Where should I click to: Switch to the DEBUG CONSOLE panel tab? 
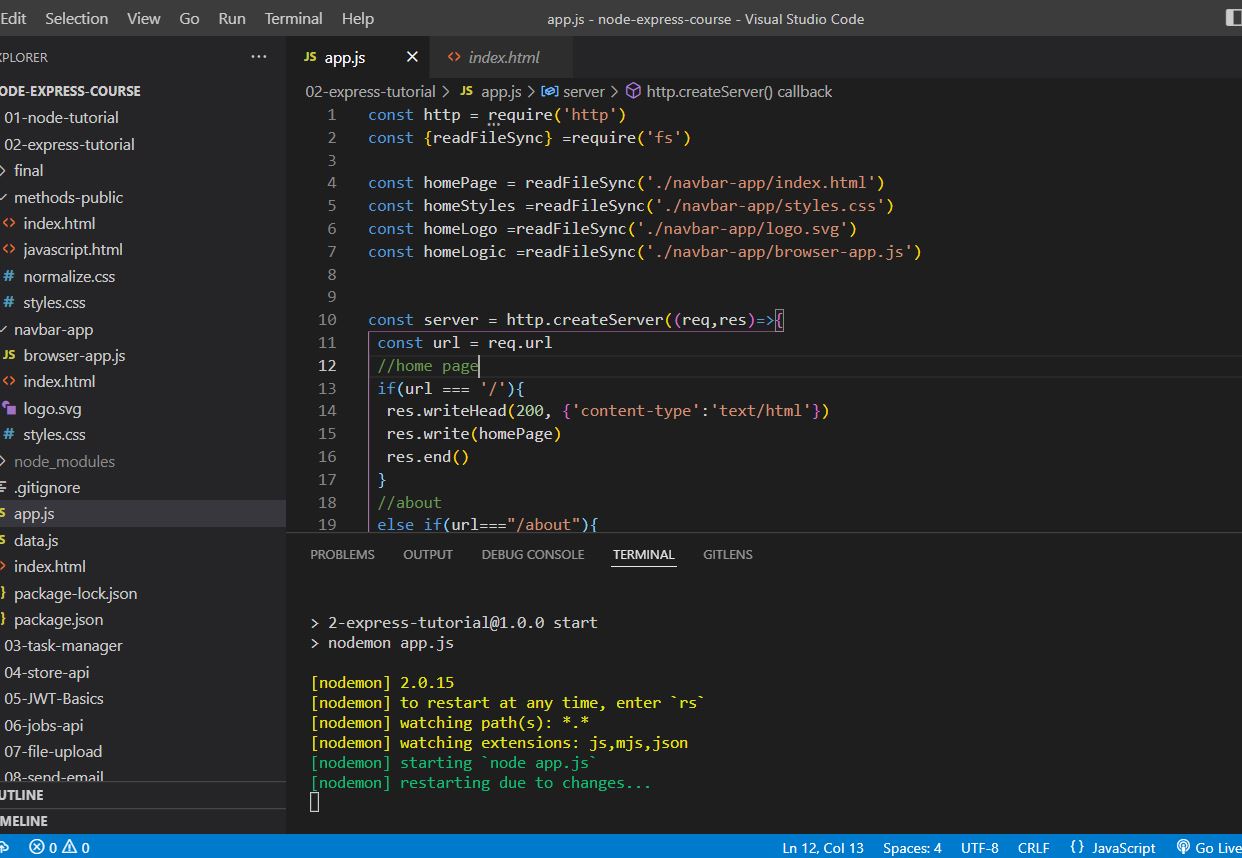coord(532,554)
